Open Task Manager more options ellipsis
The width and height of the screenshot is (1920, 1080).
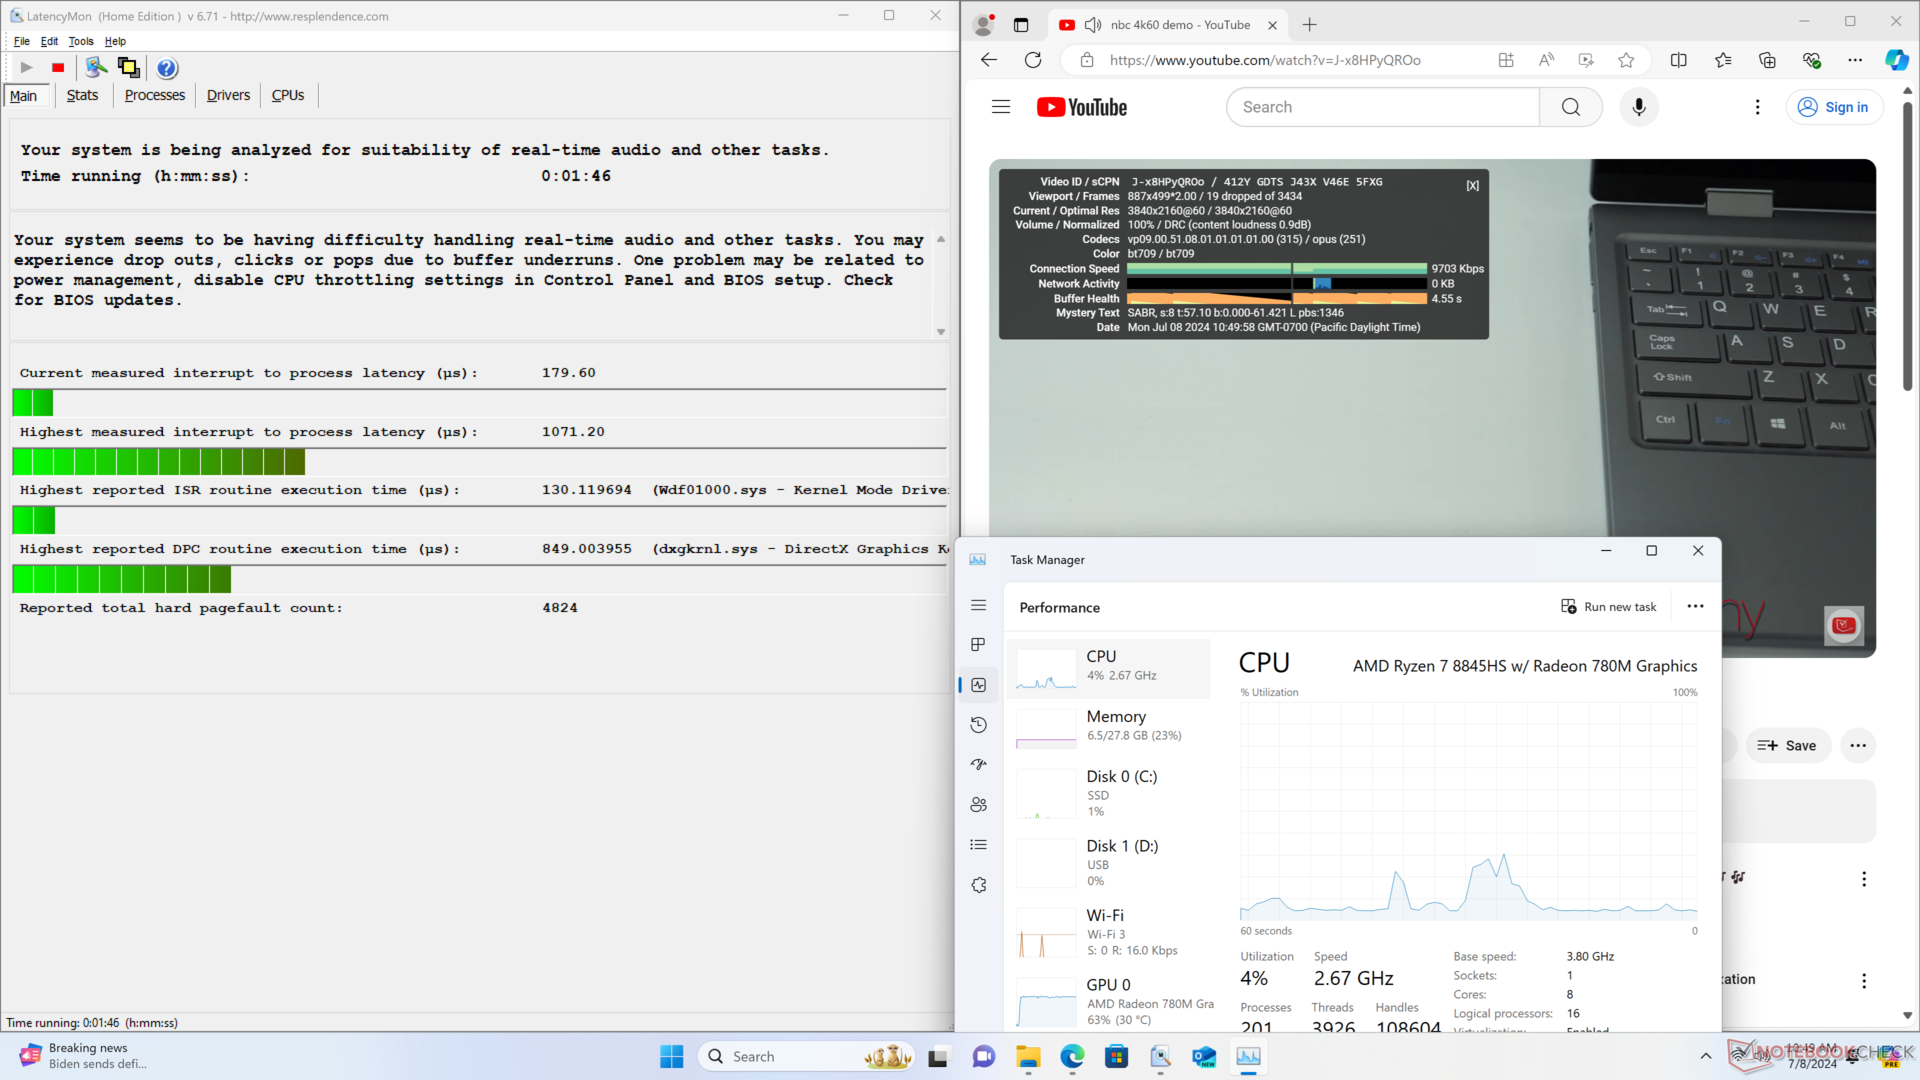coord(1695,607)
